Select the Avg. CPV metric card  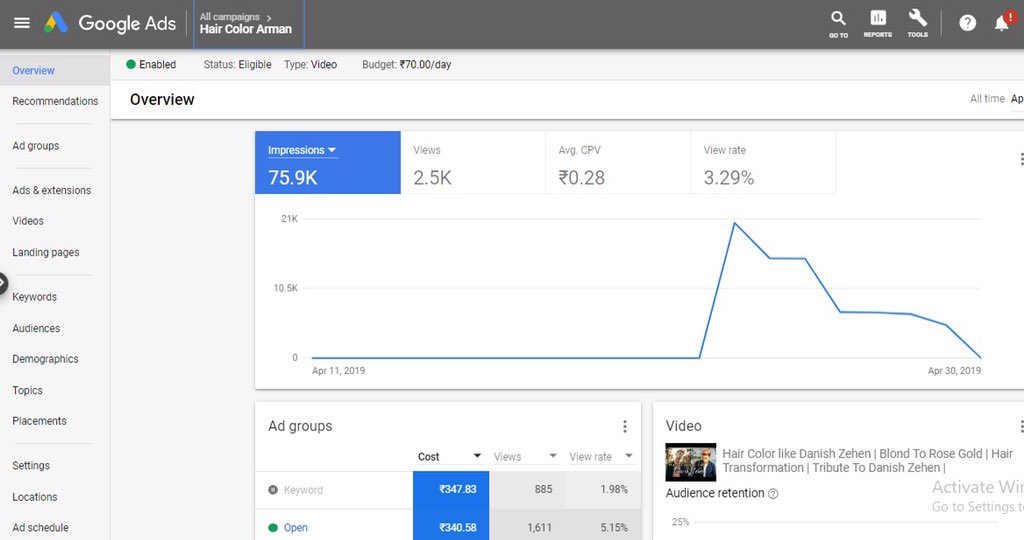[x=618, y=163]
